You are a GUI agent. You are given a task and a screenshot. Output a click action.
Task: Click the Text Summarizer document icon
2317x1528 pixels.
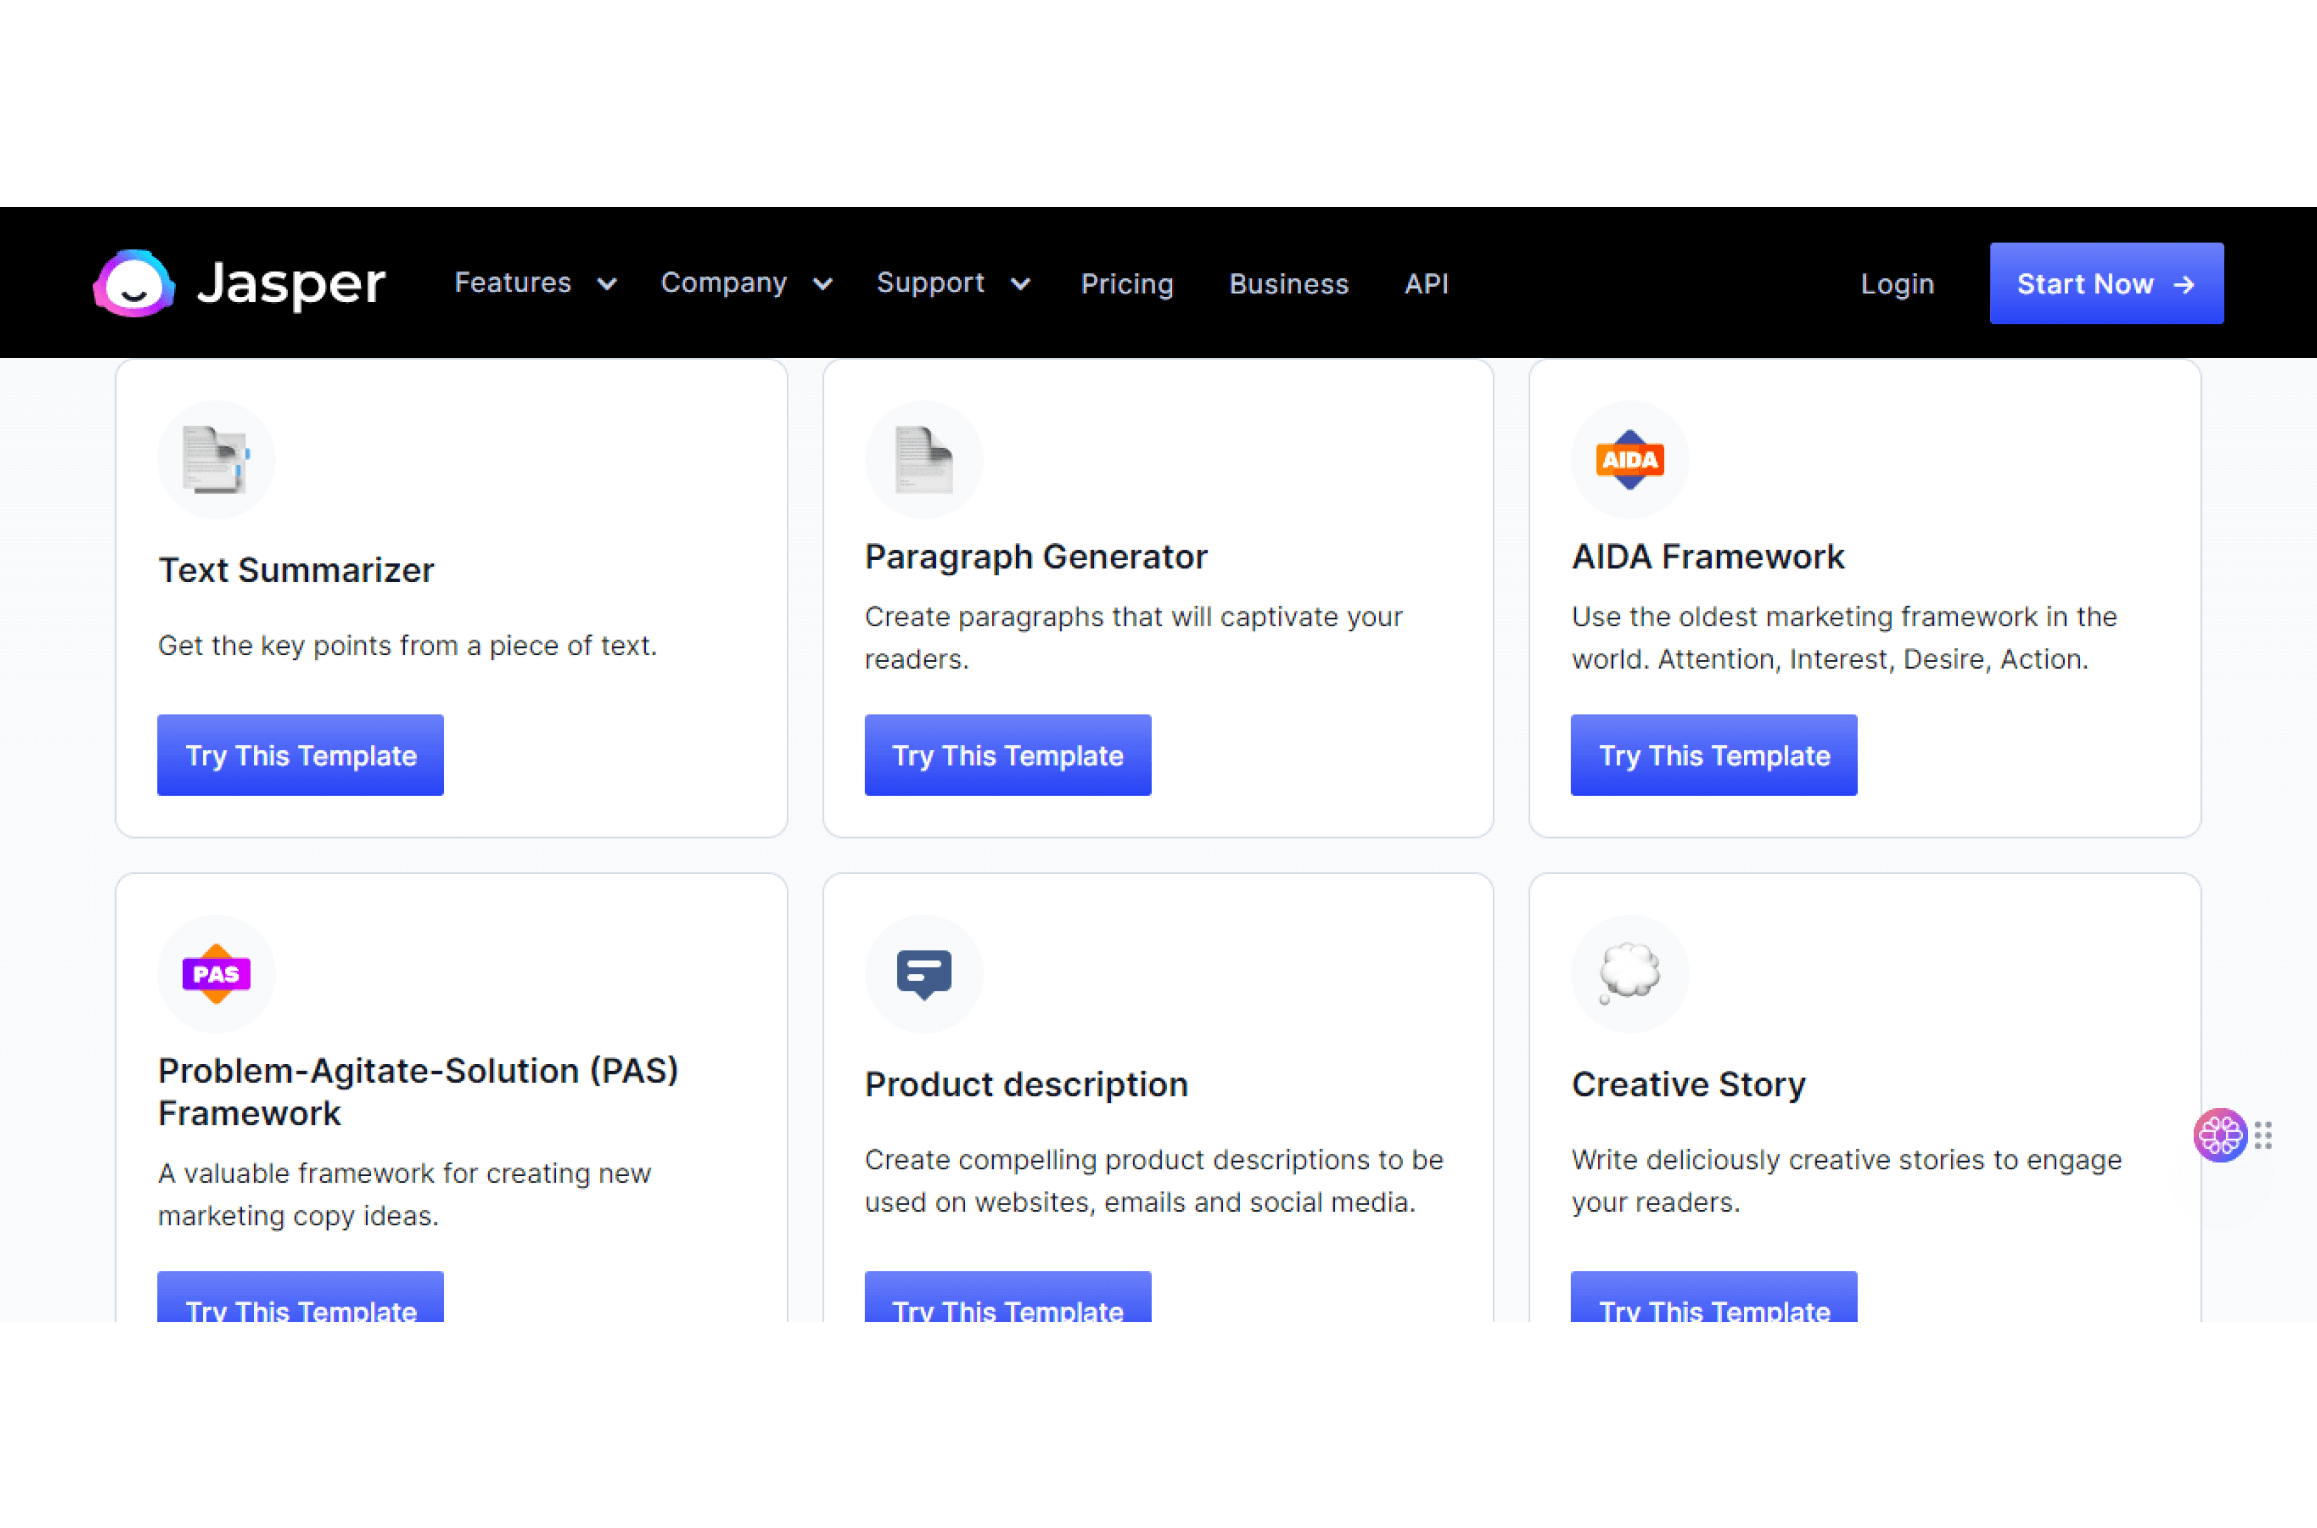click(216, 460)
